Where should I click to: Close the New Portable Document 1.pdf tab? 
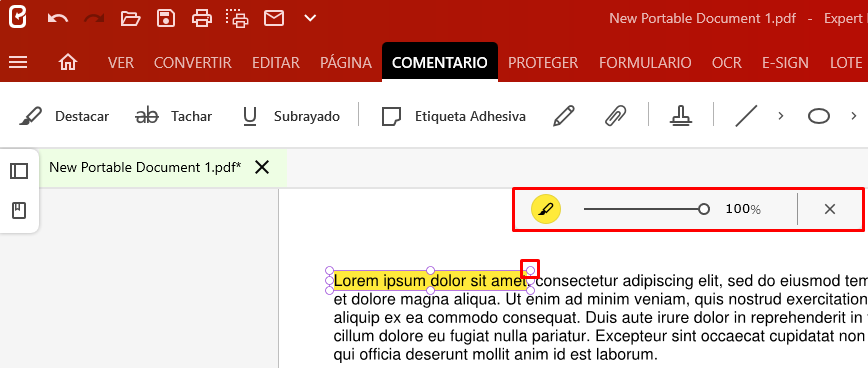(262, 167)
